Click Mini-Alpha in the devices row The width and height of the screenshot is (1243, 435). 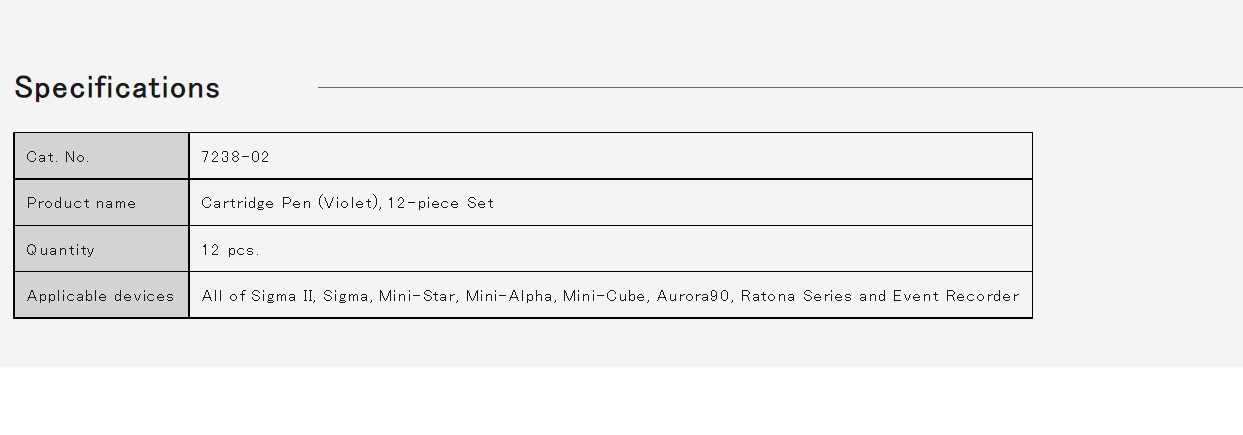click(509, 296)
